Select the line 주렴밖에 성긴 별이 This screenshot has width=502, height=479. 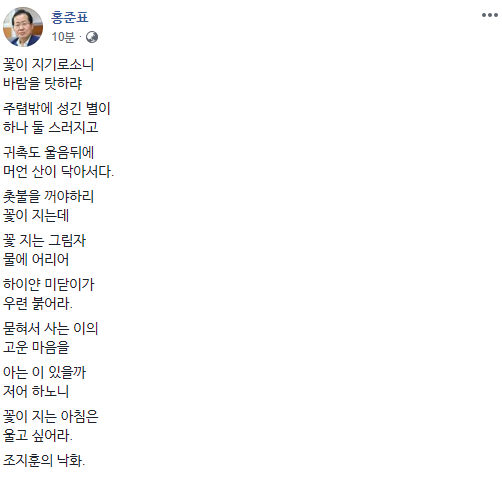coord(56,108)
